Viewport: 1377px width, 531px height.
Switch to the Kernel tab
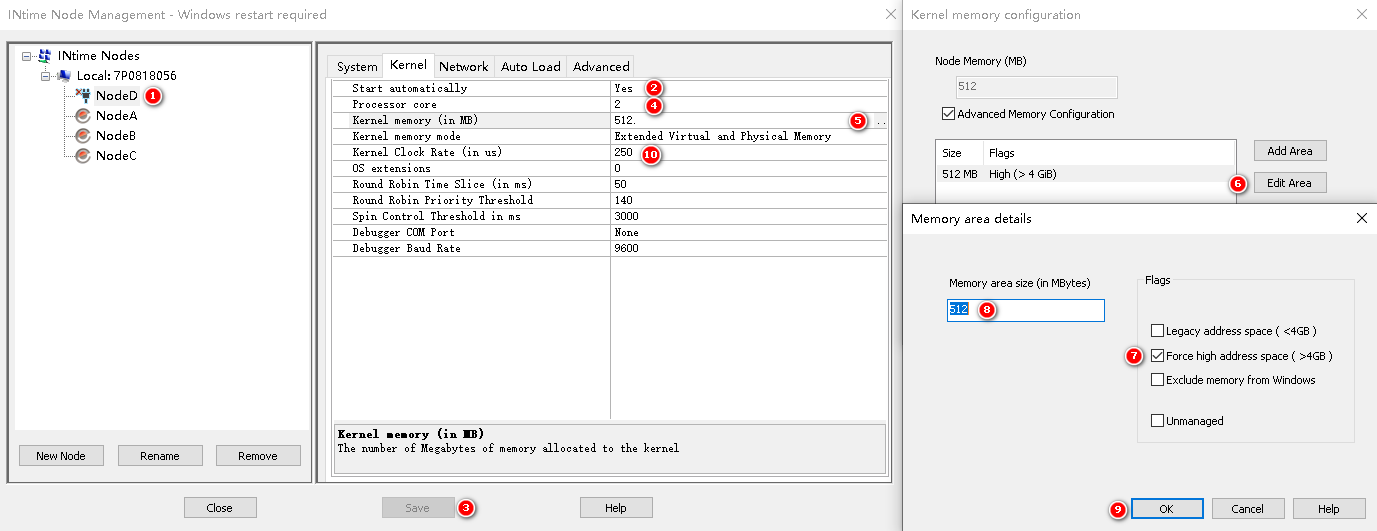(408, 66)
